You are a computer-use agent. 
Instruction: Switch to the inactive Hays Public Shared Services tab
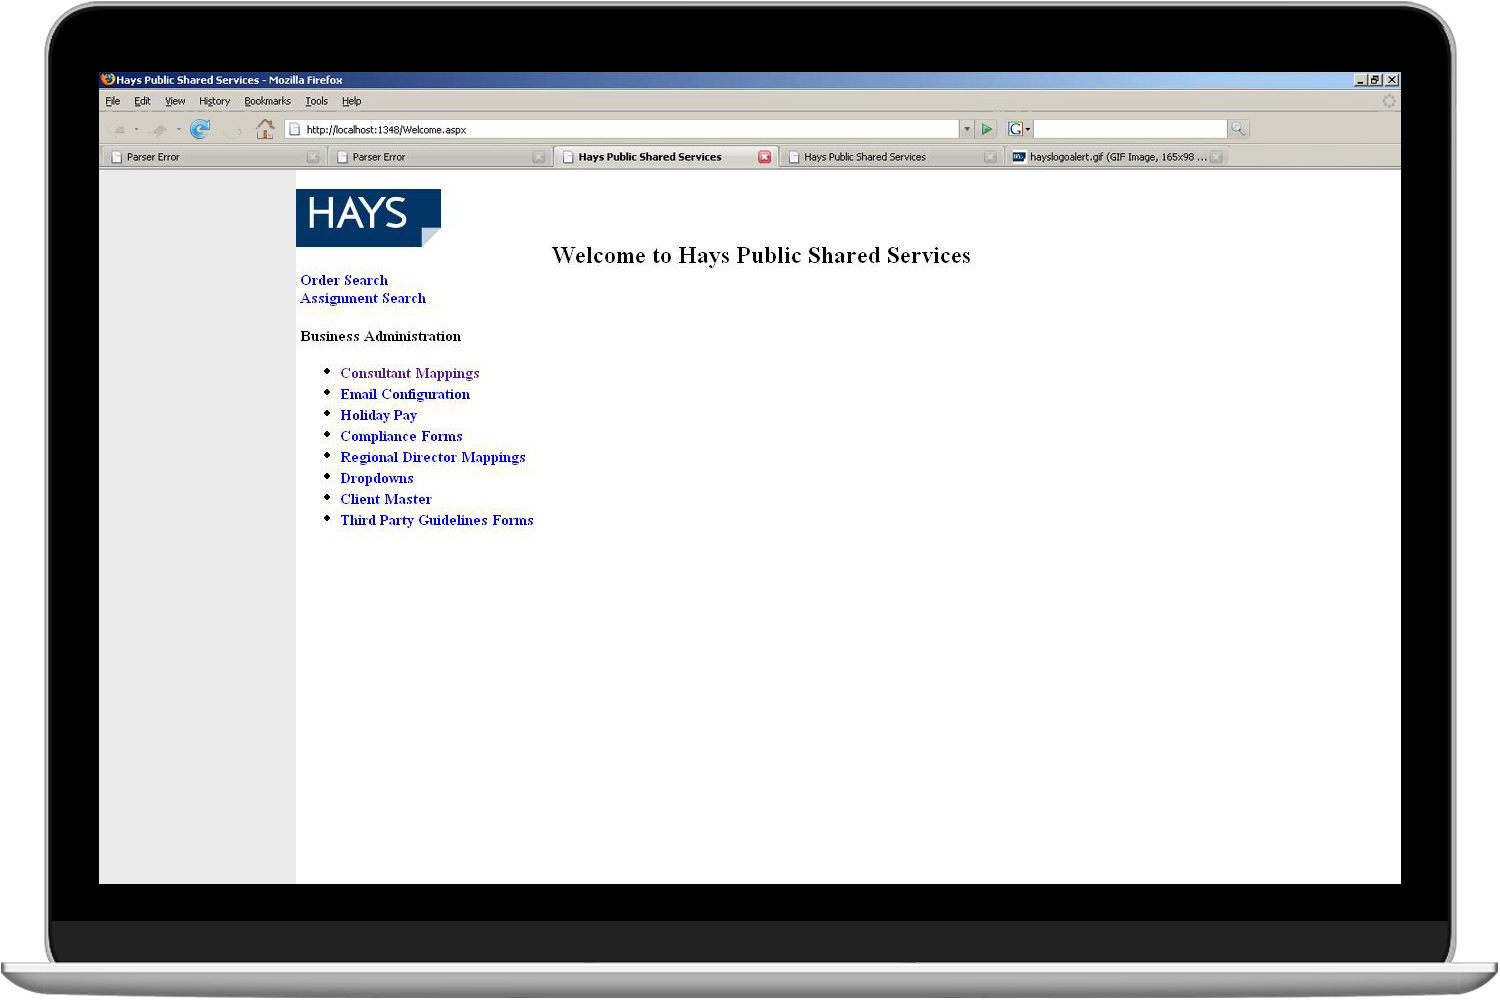[x=890, y=157]
